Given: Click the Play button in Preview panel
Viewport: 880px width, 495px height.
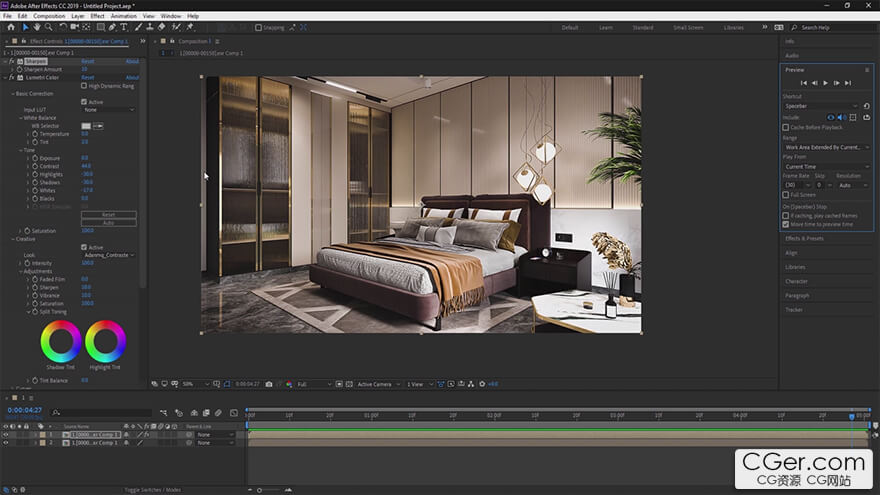Looking at the screenshot, I should click(x=825, y=83).
